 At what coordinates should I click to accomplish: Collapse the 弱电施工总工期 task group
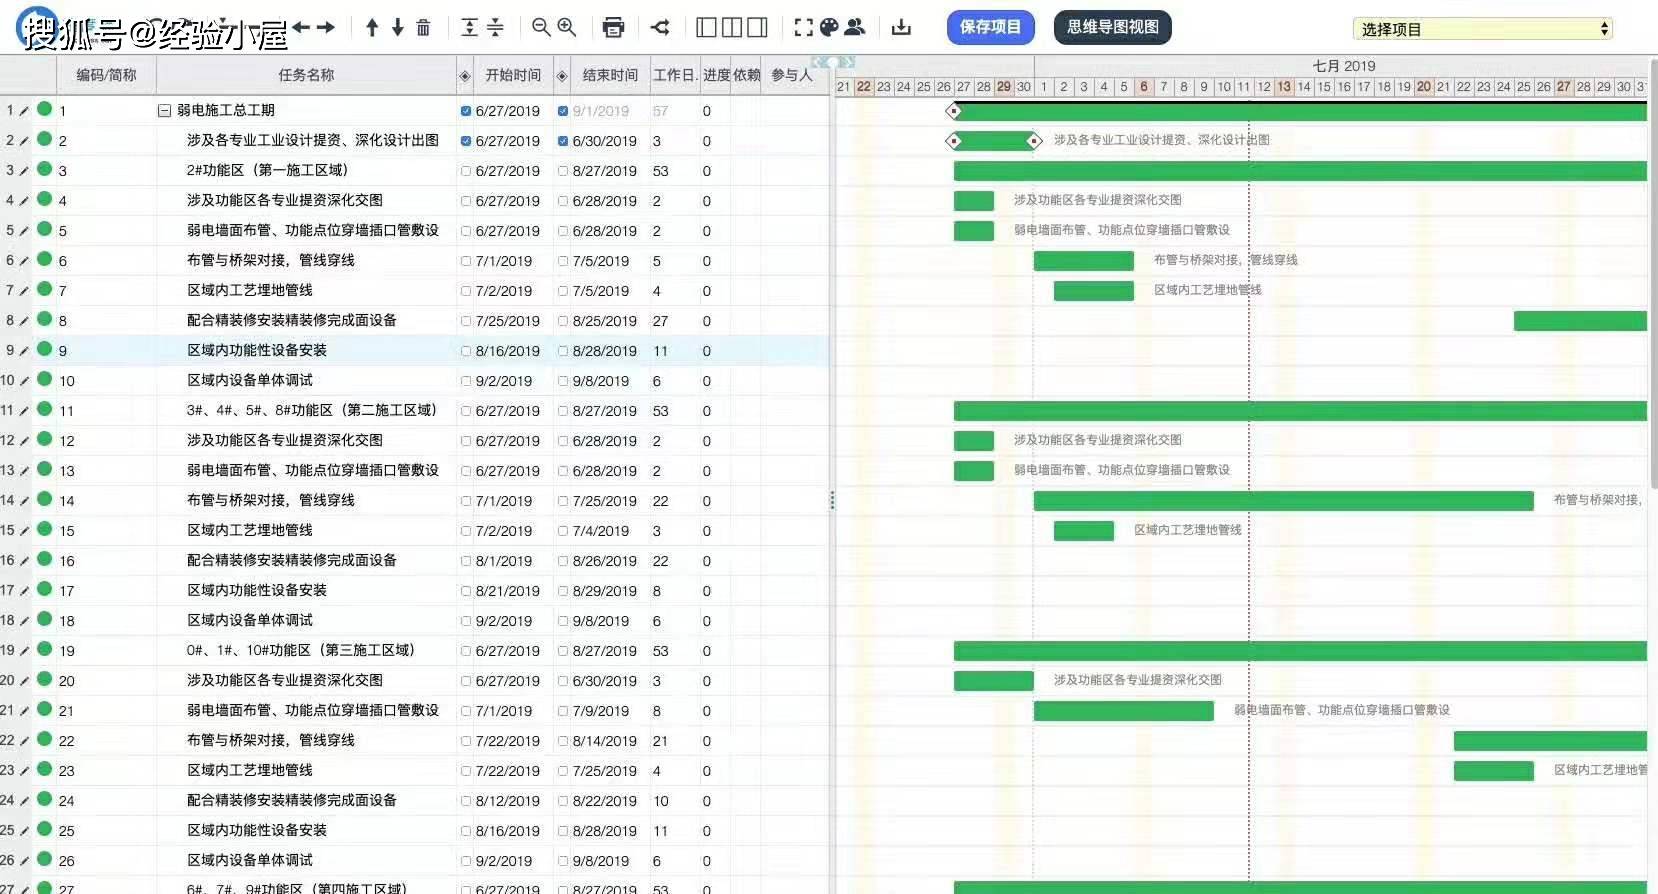pyautogui.click(x=164, y=111)
